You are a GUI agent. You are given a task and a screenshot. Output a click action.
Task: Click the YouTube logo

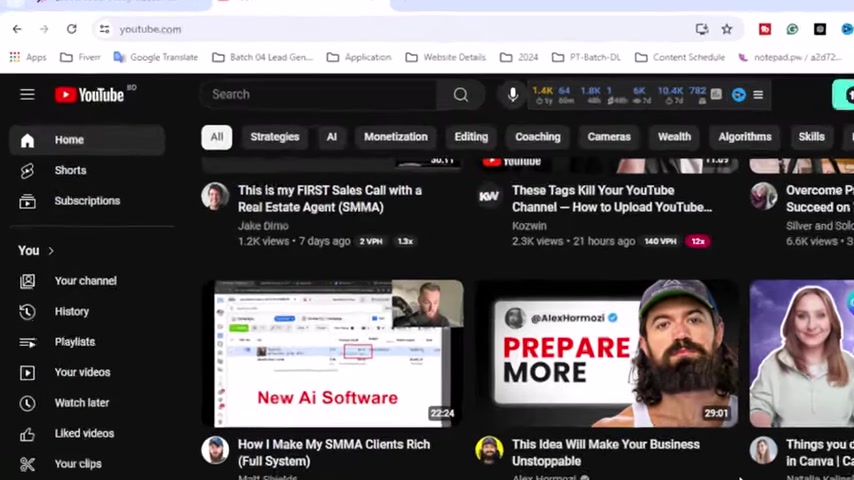(90, 95)
